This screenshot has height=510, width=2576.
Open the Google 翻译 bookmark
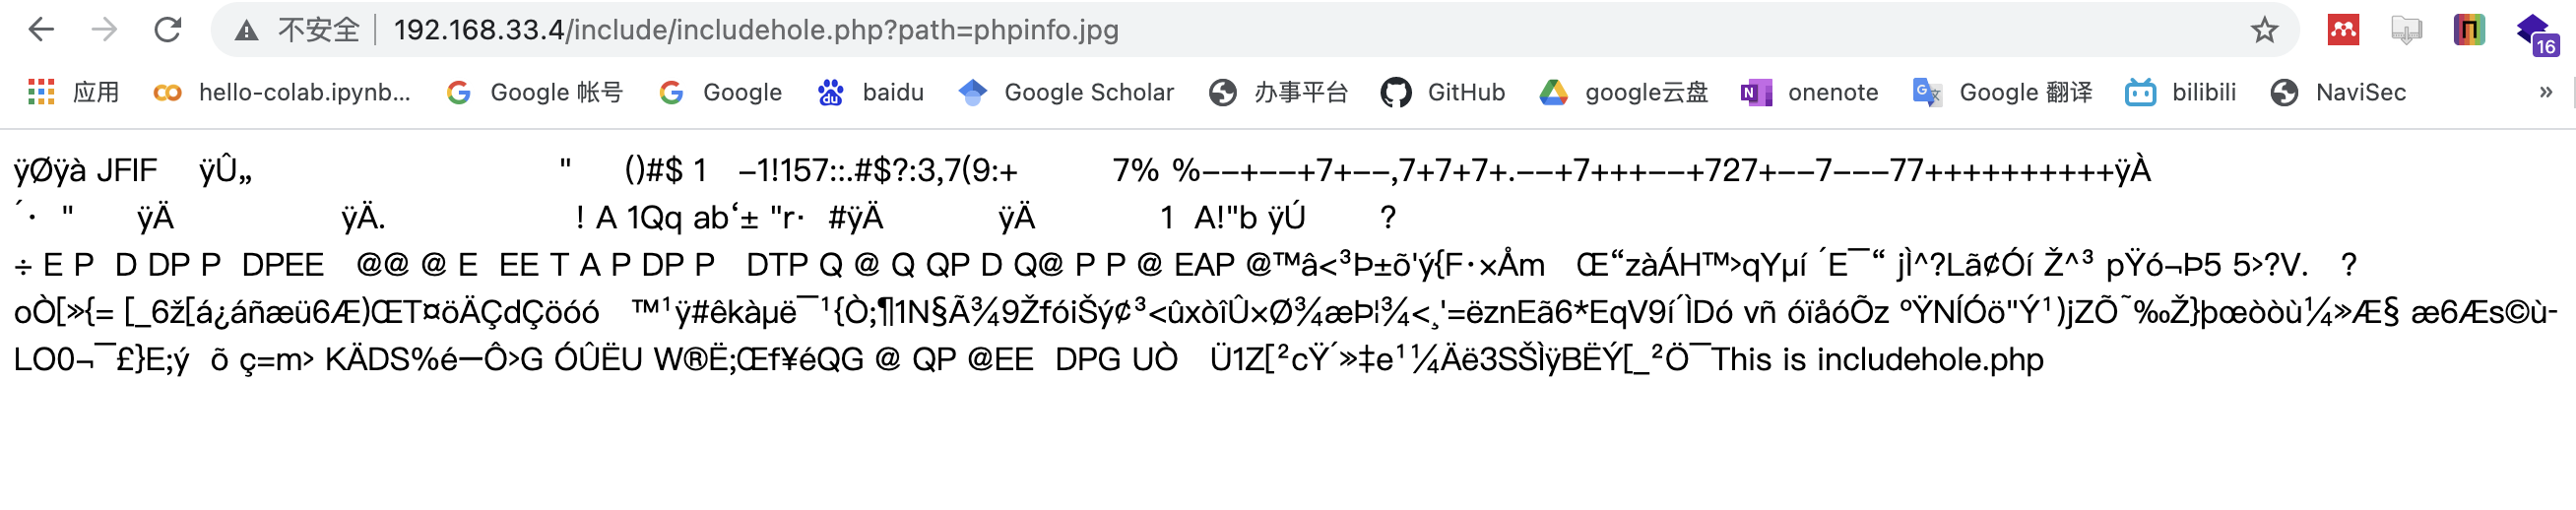click(x=2003, y=93)
